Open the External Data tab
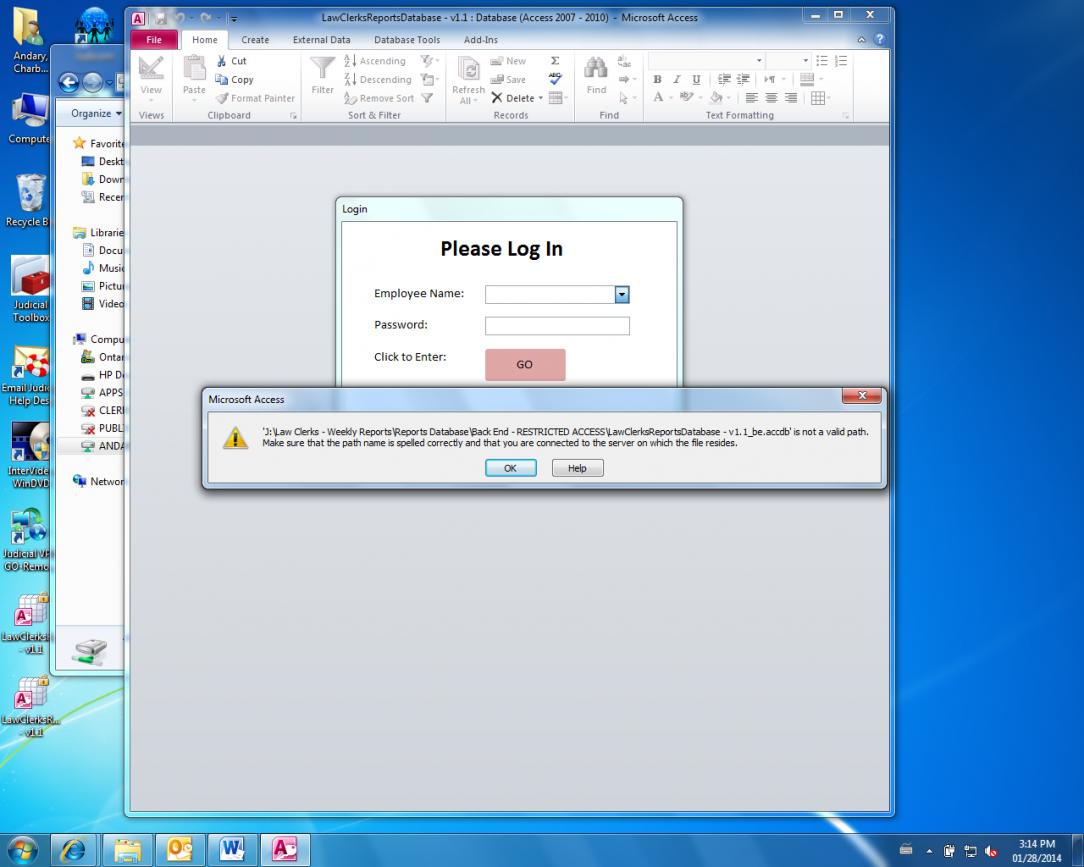 coord(321,40)
